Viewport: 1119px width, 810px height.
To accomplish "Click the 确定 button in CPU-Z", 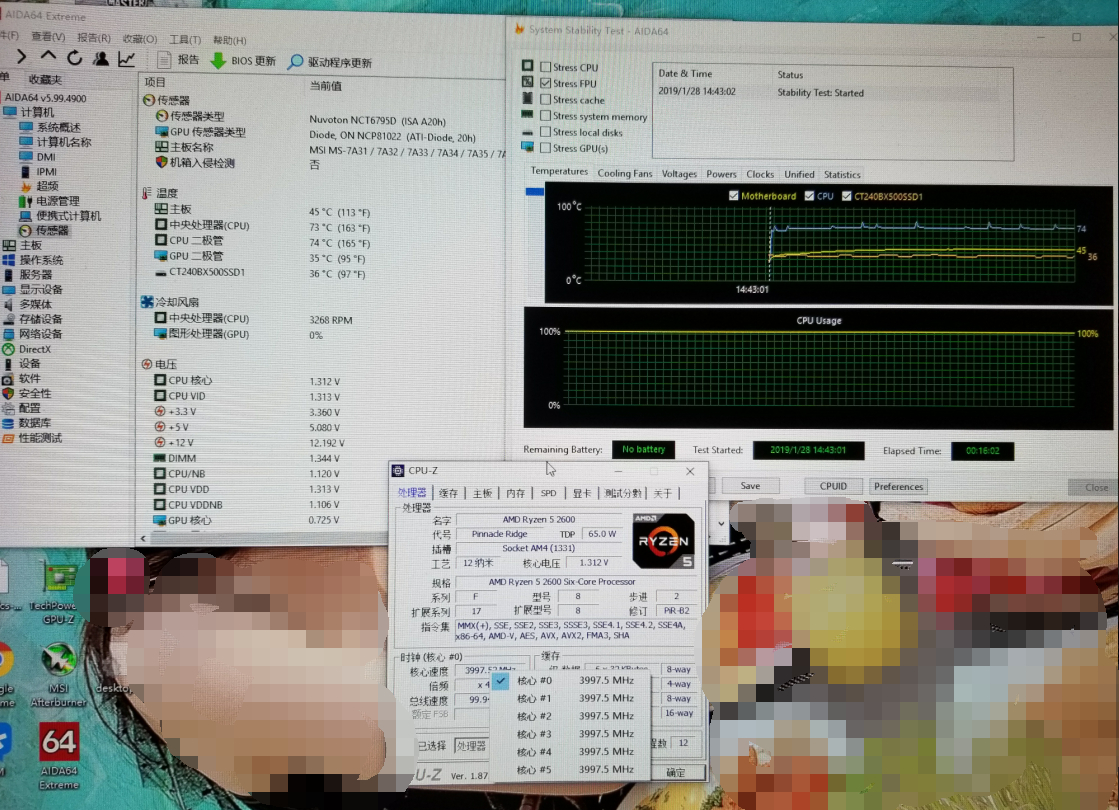I will 677,772.
